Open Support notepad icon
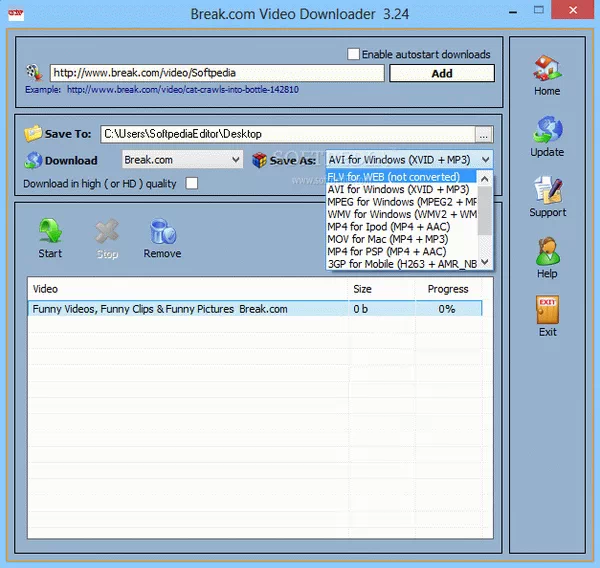Image resolution: width=600 pixels, height=568 pixels. (x=548, y=190)
